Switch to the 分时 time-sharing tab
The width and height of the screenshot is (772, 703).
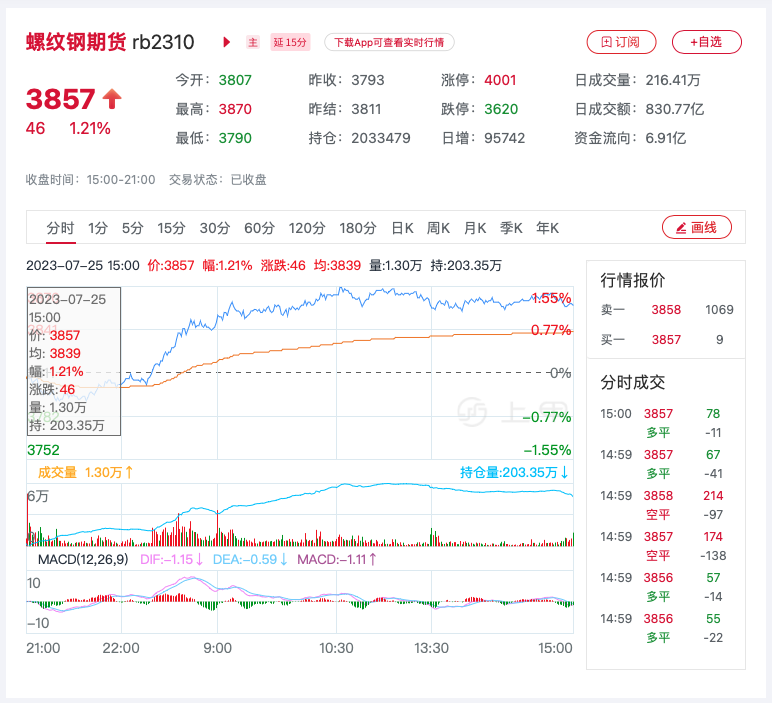[61, 228]
